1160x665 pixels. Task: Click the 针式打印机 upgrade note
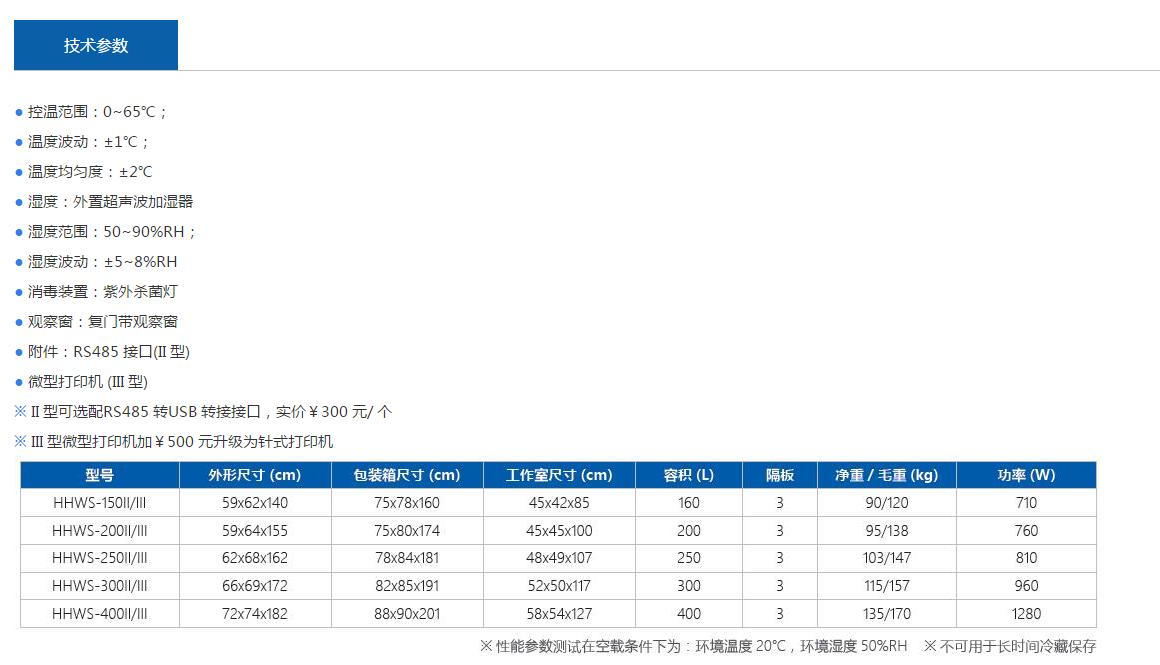[x=180, y=442]
